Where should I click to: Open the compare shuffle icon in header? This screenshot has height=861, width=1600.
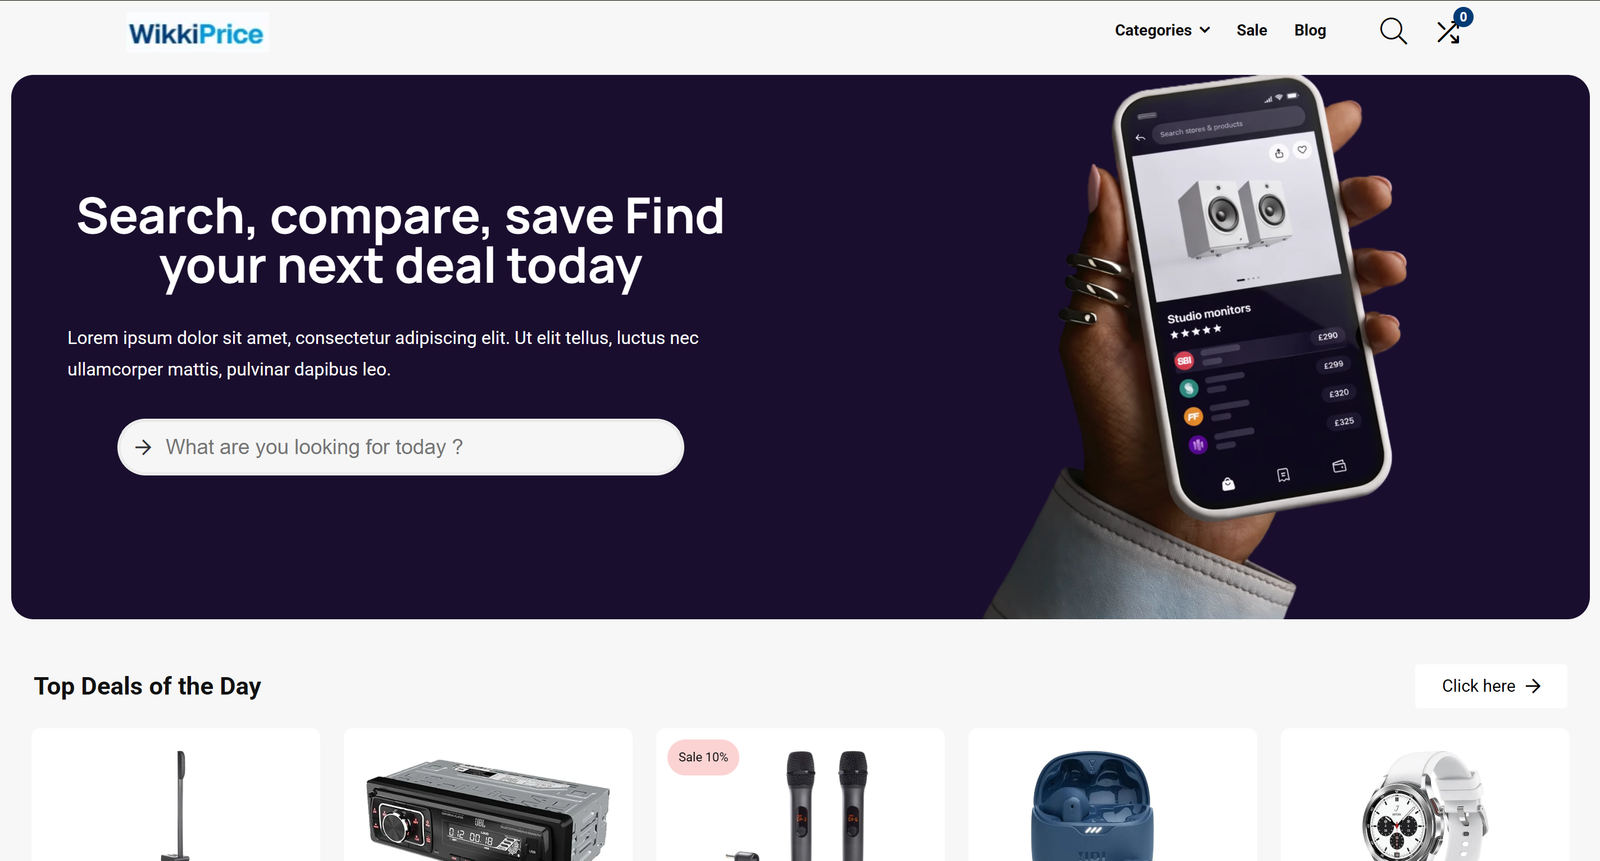[x=1448, y=33]
